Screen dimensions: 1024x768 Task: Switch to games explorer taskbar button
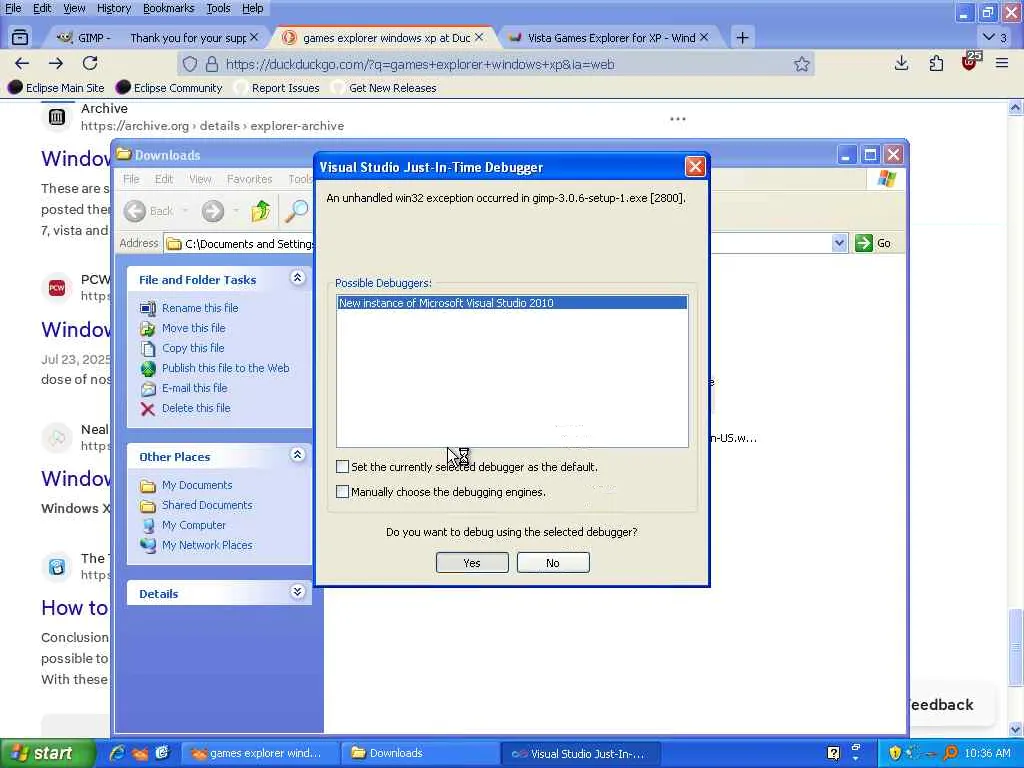click(259, 753)
